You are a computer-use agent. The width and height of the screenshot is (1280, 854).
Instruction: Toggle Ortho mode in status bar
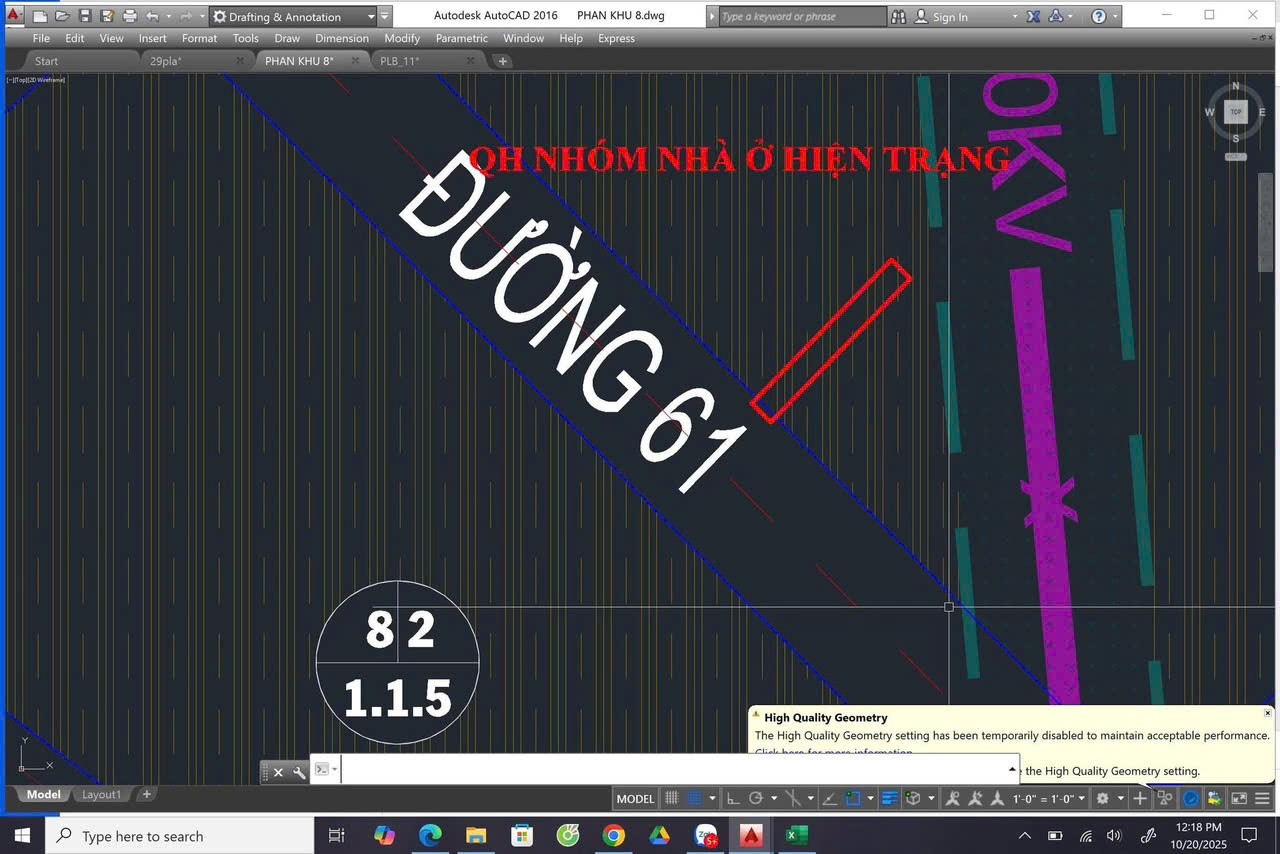coord(733,798)
